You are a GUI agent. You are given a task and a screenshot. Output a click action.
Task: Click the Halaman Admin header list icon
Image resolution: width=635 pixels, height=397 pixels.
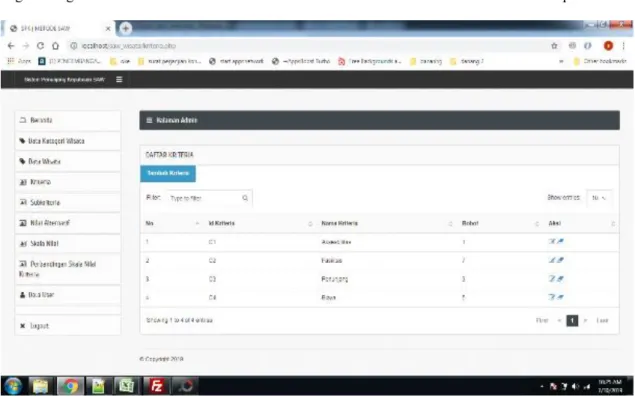[149, 120]
